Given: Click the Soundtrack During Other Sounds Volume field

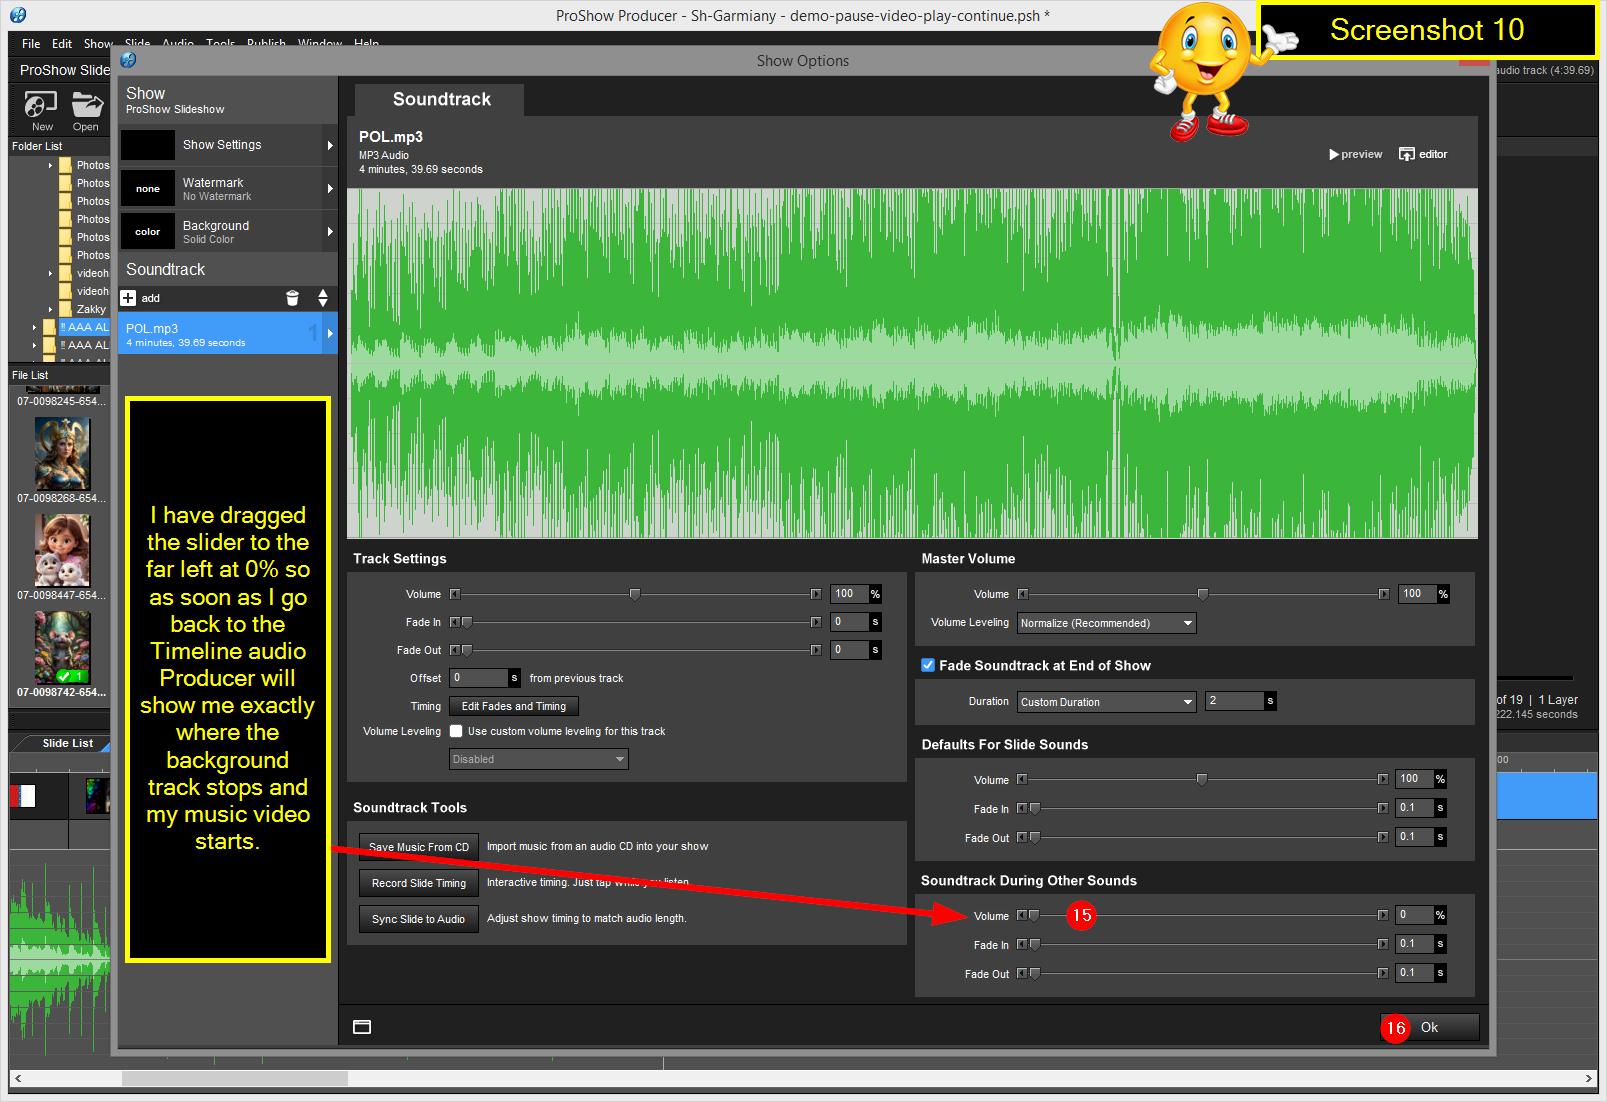Looking at the screenshot, I should point(1414,915).
